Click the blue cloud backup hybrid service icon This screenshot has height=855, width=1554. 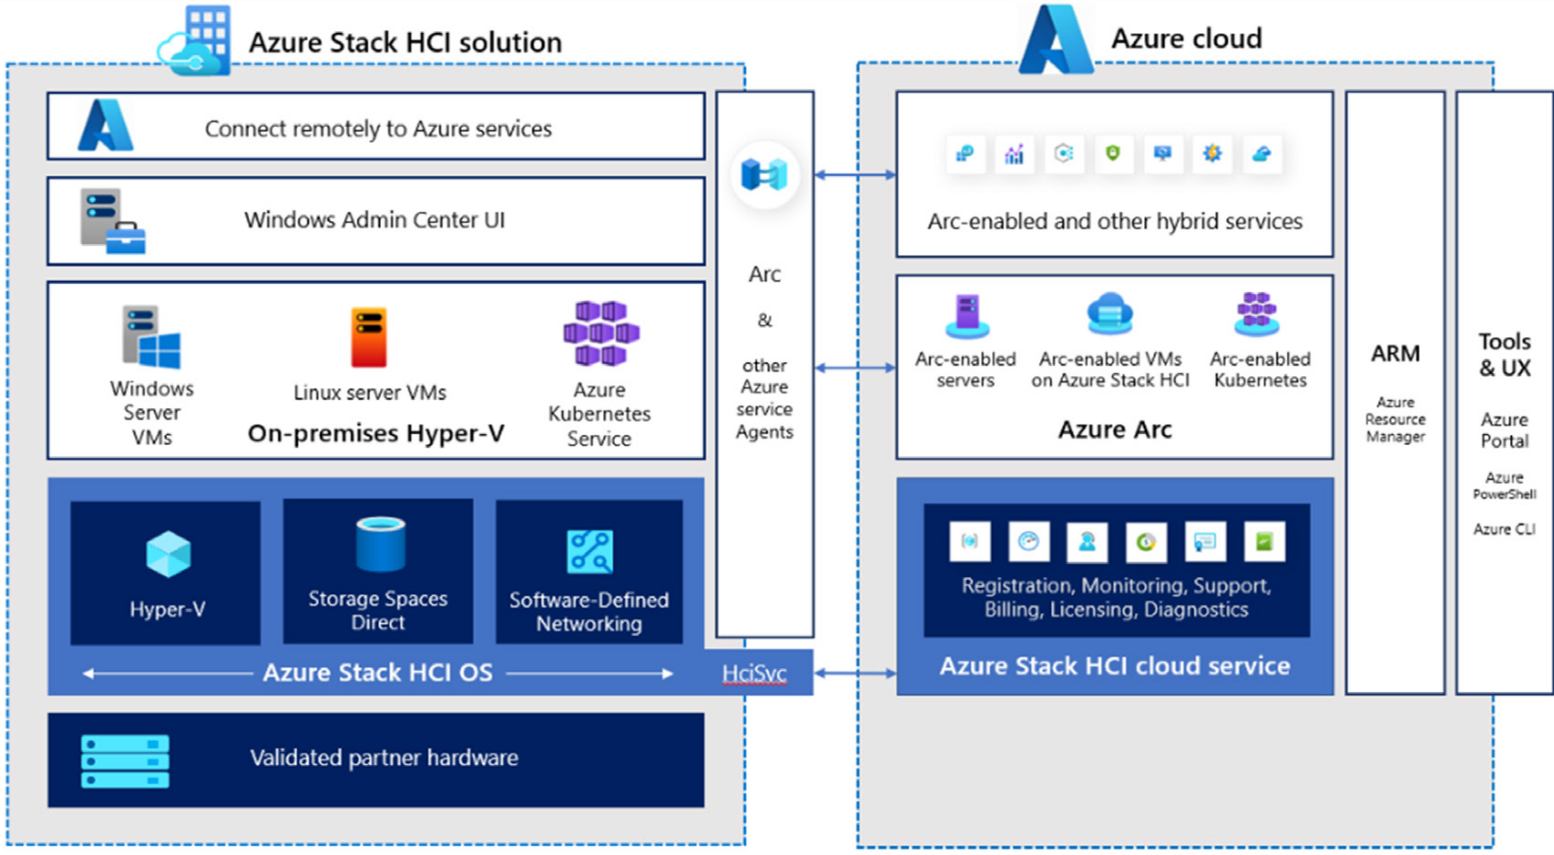(1262, 154)
